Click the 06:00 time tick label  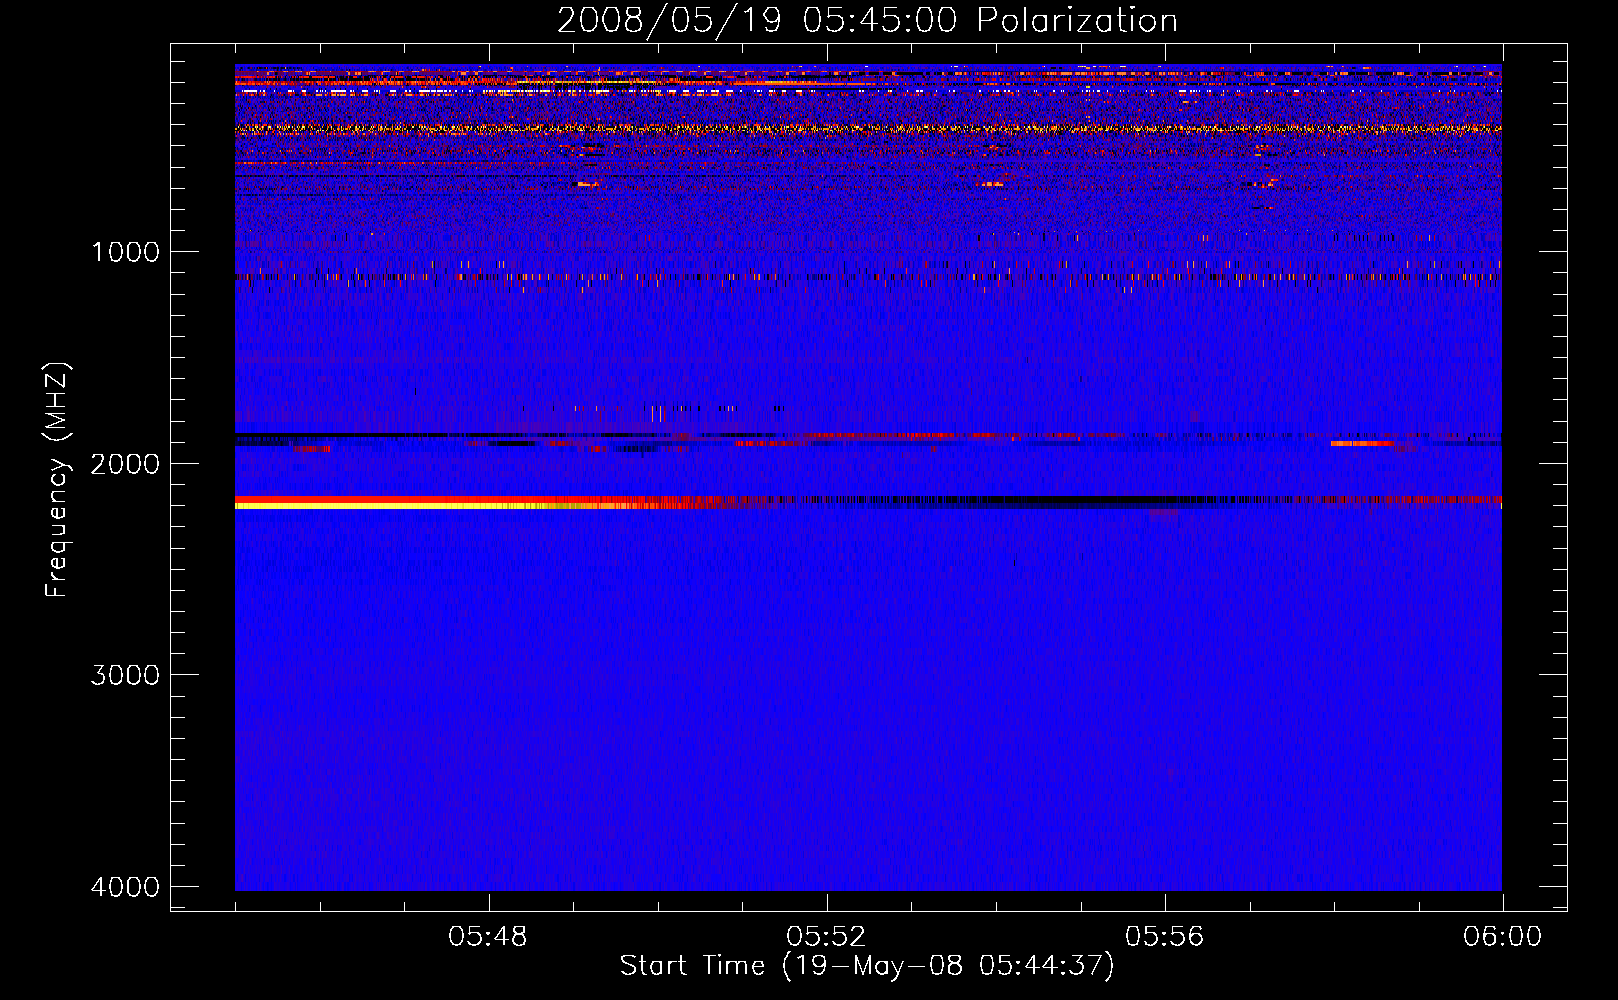[1502, 937]
